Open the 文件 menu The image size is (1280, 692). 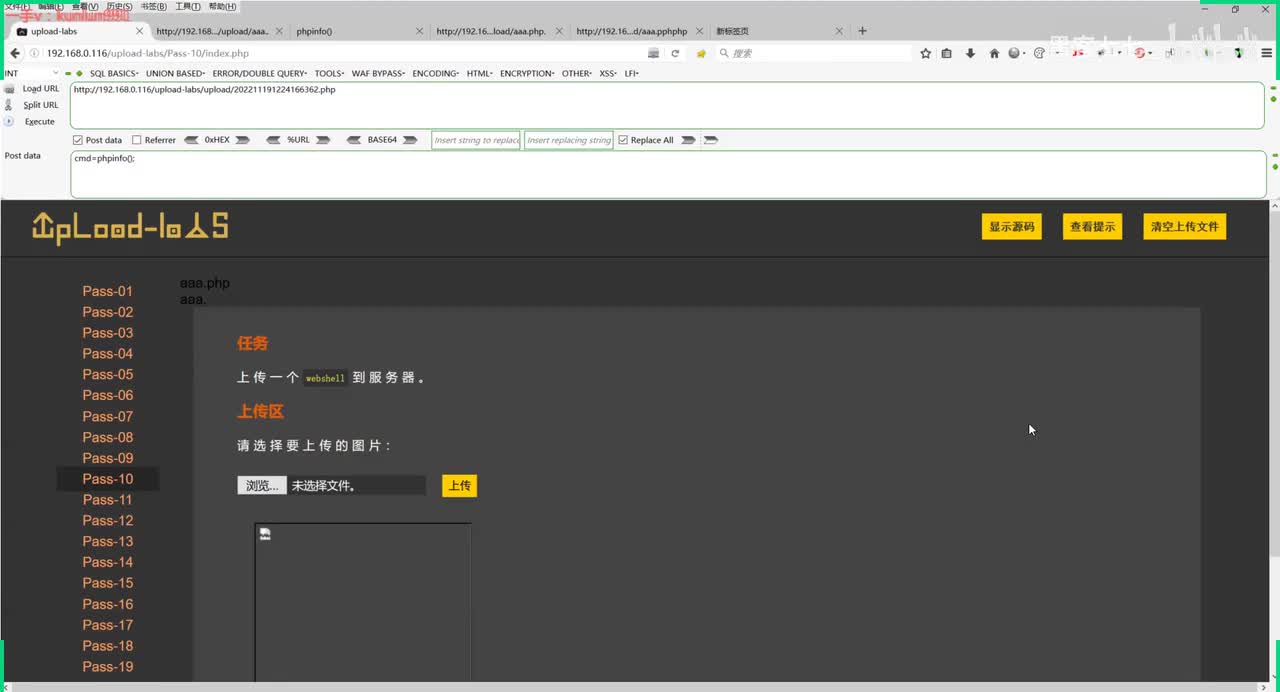click(x=16, y=6)
